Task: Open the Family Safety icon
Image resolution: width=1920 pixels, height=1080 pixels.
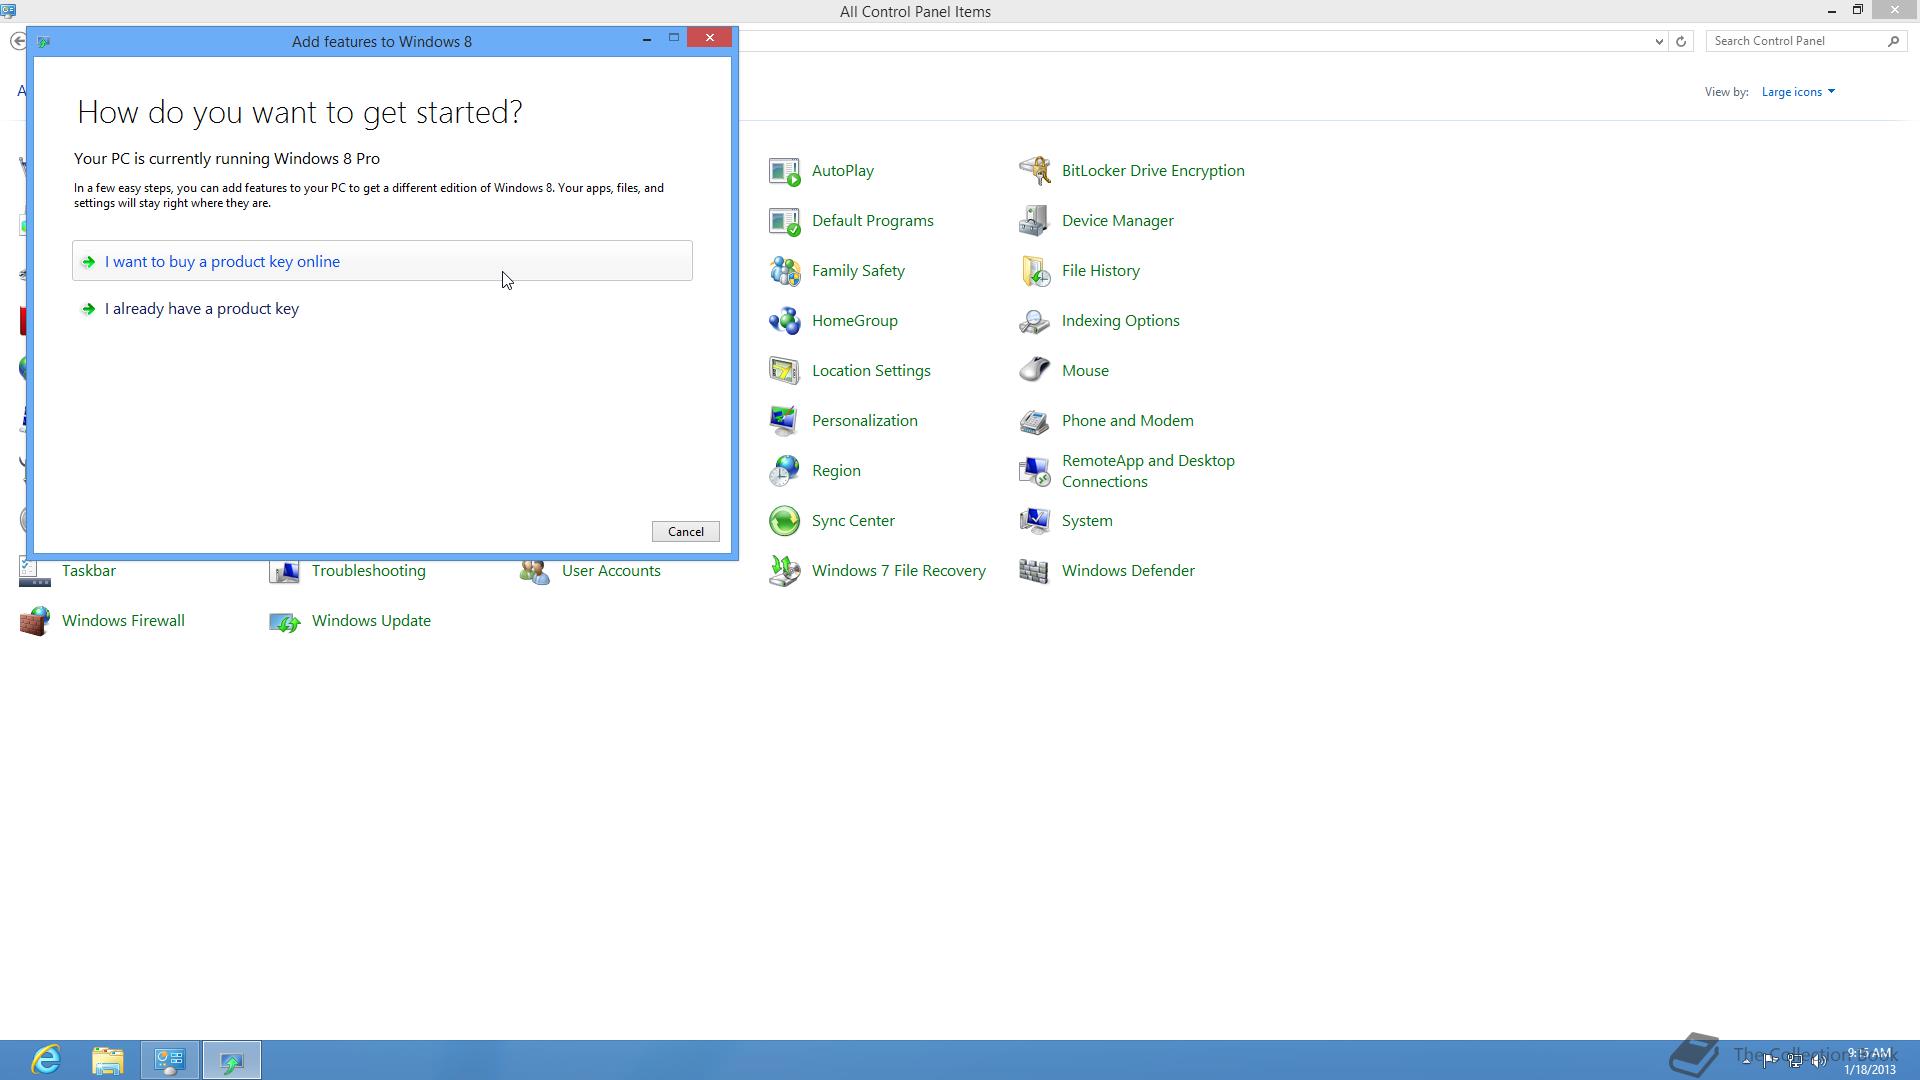Action: coord(785,271)
